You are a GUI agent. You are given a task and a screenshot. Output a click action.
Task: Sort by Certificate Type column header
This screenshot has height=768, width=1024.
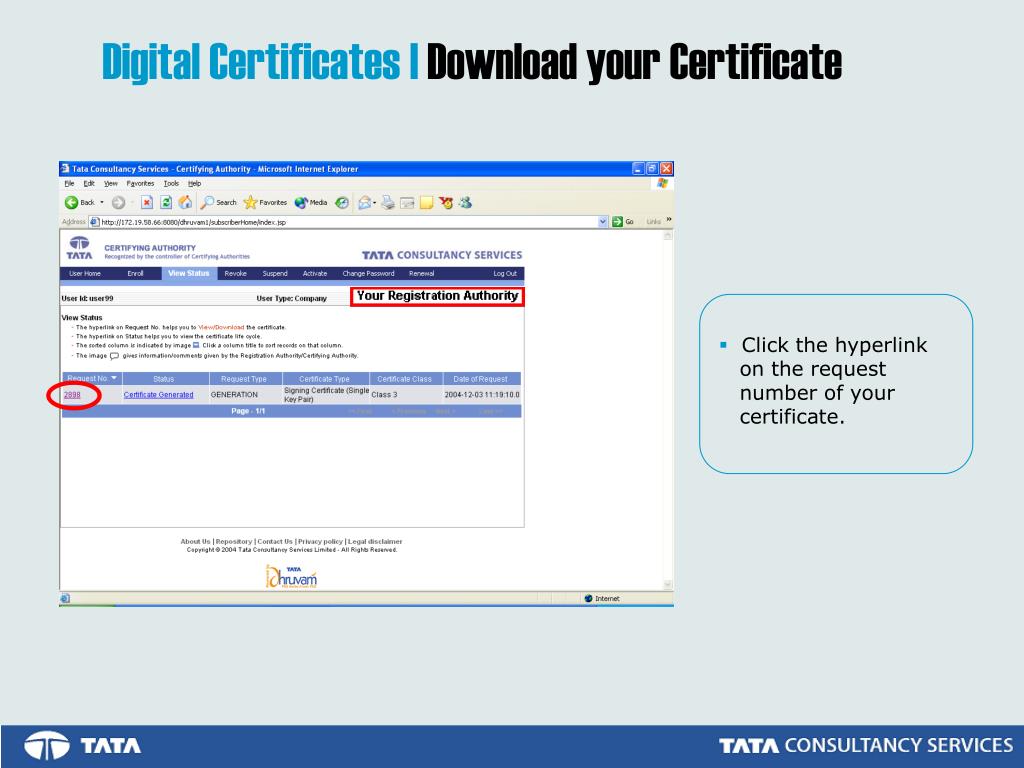click(326, 378)
